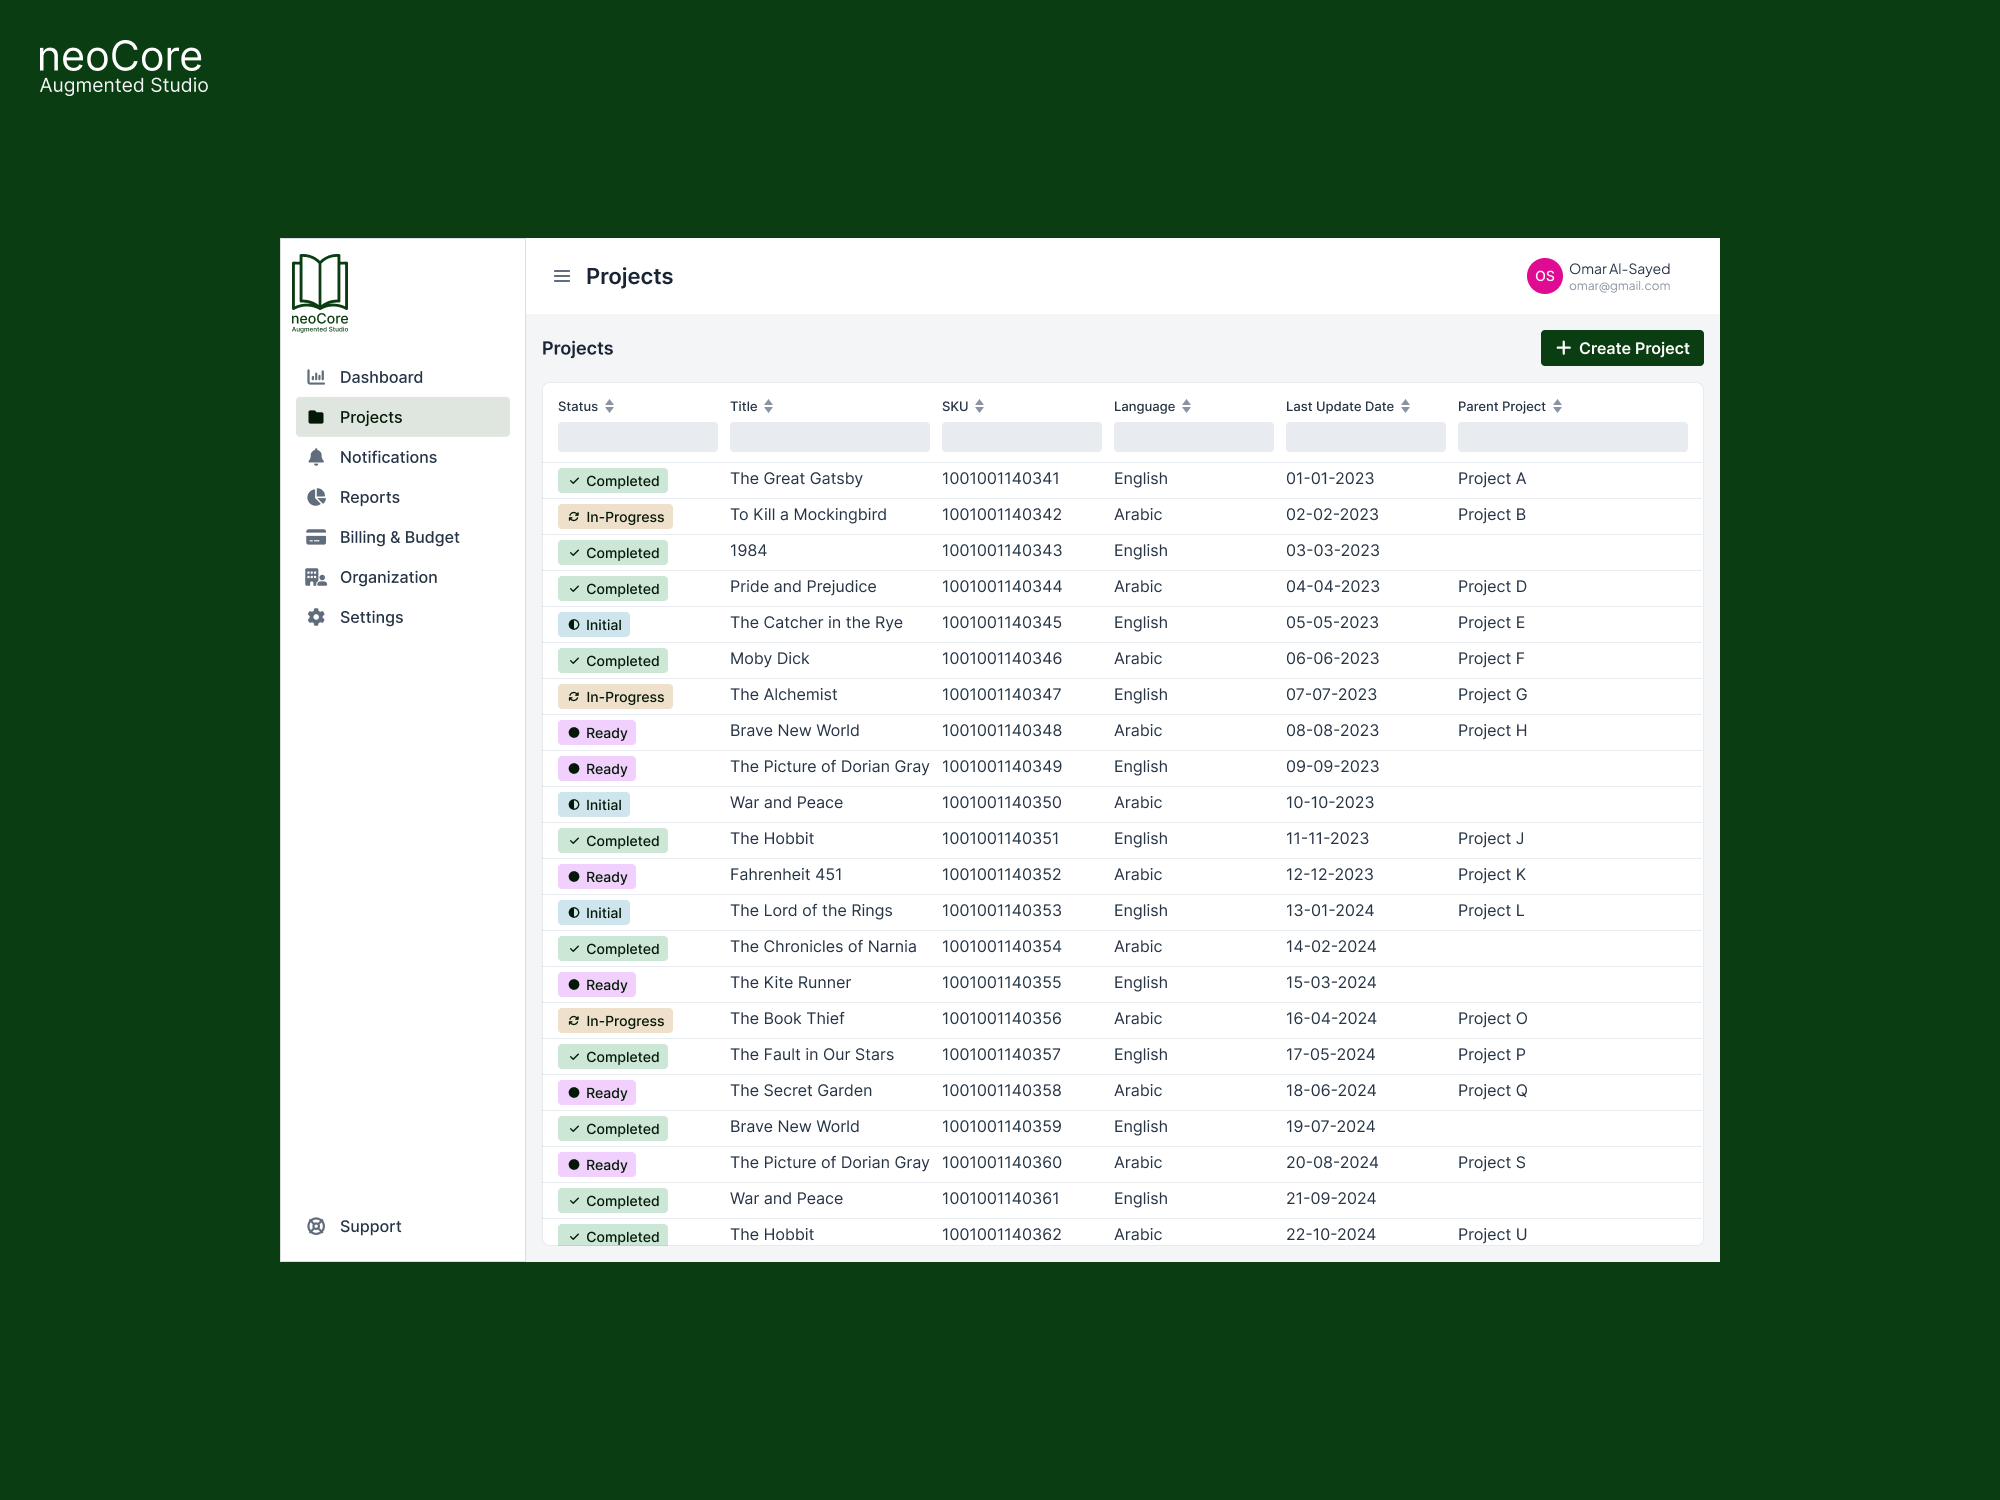Image resolution: width=2000 pixels, height=1500 pixels.
Task: Click the Parent Project filter field
Action: (1572, 437)
